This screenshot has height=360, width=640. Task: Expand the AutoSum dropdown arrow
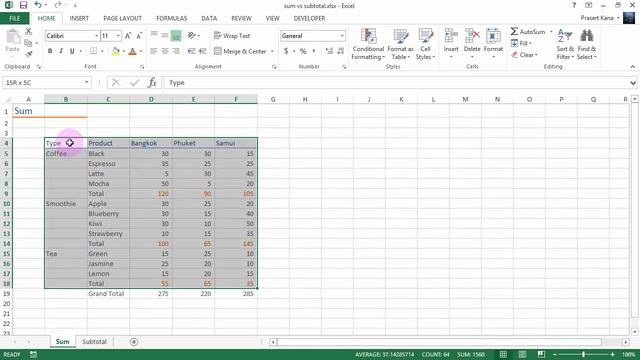[x=551, y=31]
